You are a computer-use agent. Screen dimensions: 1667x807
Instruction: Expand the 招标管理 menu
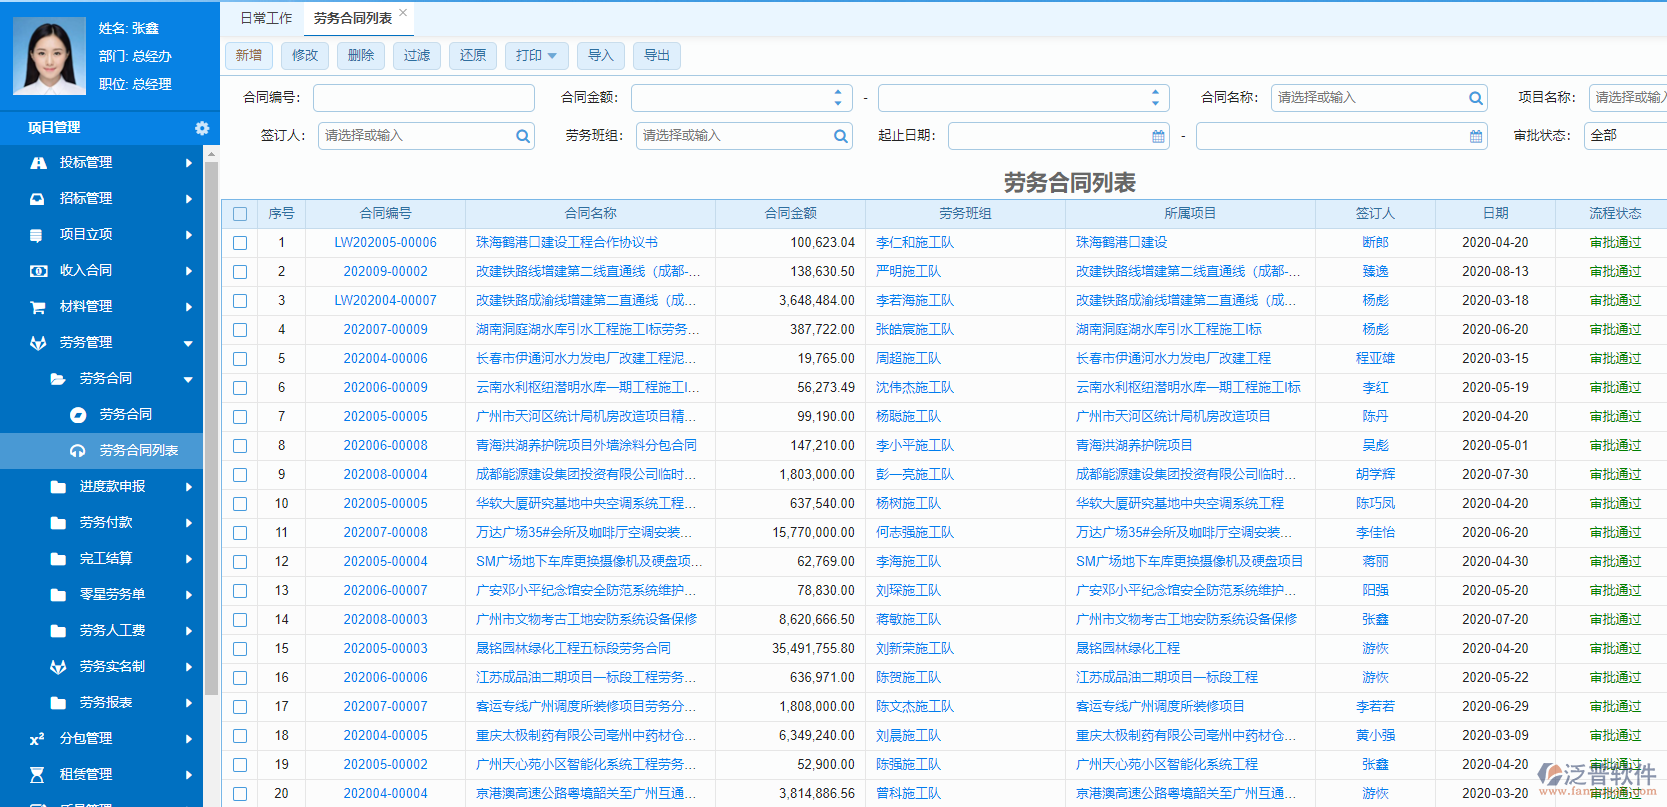pos(188,199)
